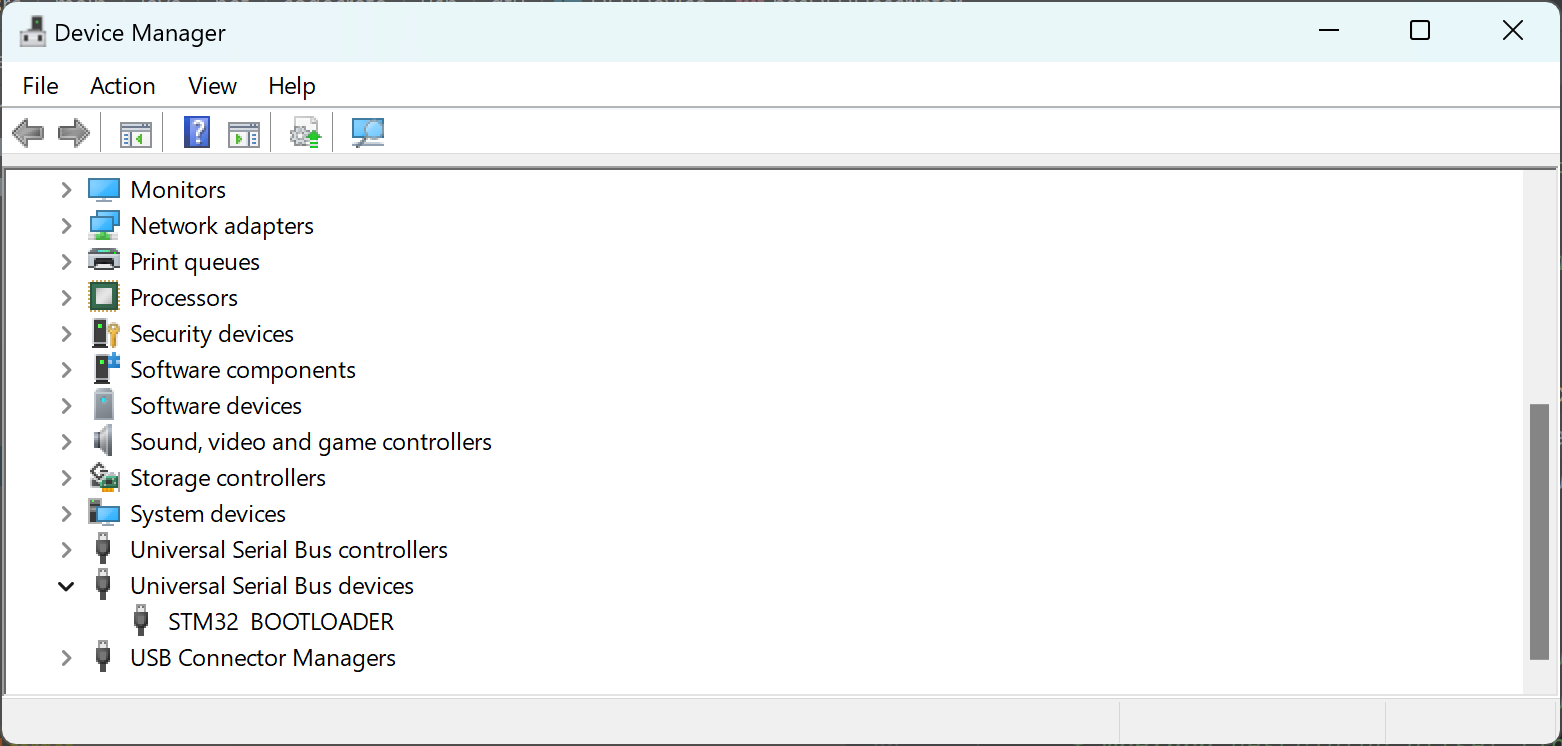Open the File menu

point(39,86)
